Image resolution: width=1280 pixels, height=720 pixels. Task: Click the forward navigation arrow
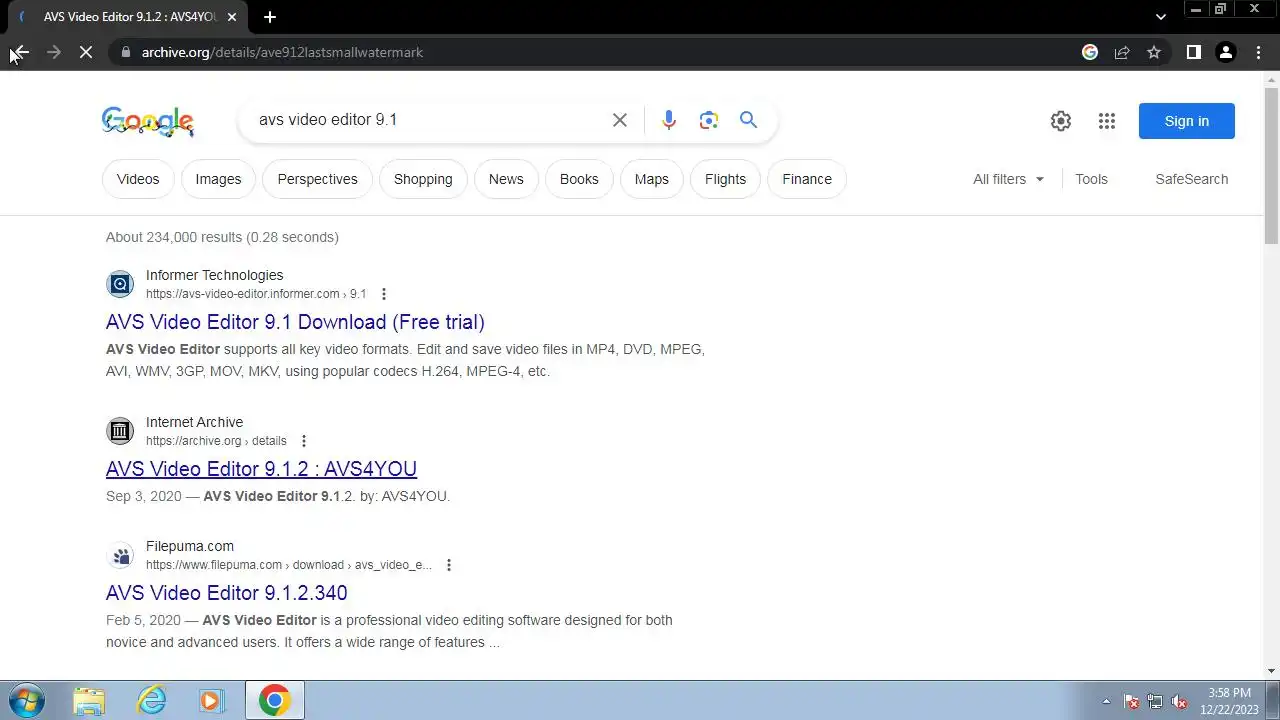[54, 52]
